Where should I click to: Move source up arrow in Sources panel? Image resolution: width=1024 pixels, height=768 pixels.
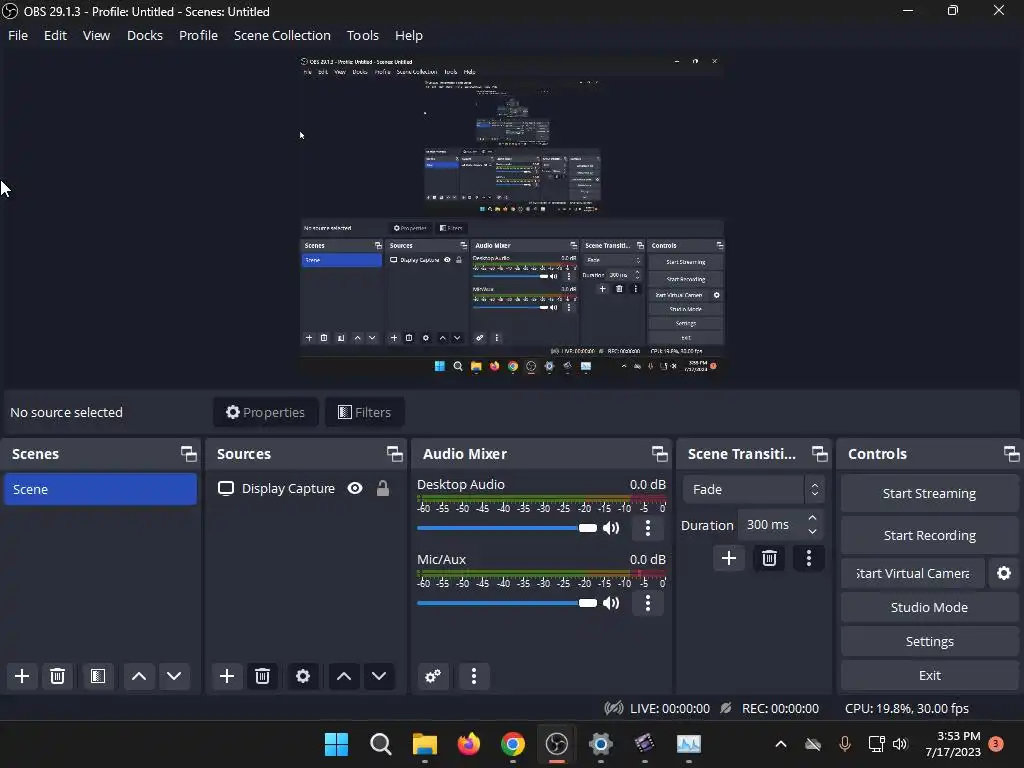344,676
